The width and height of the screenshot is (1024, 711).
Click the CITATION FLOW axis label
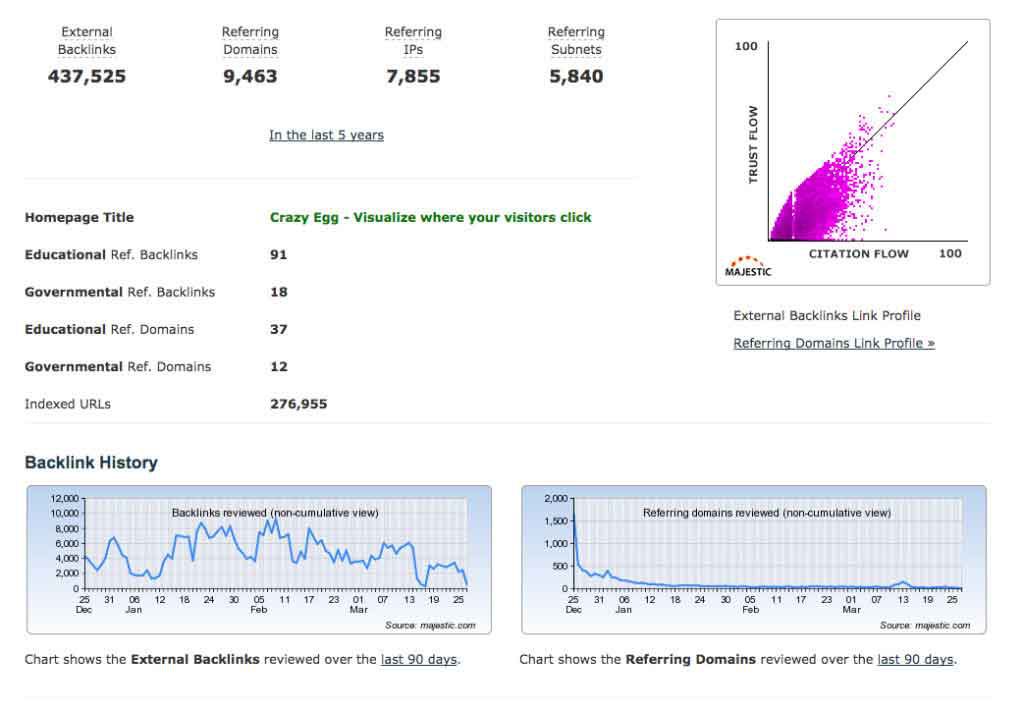pos(858,254)
